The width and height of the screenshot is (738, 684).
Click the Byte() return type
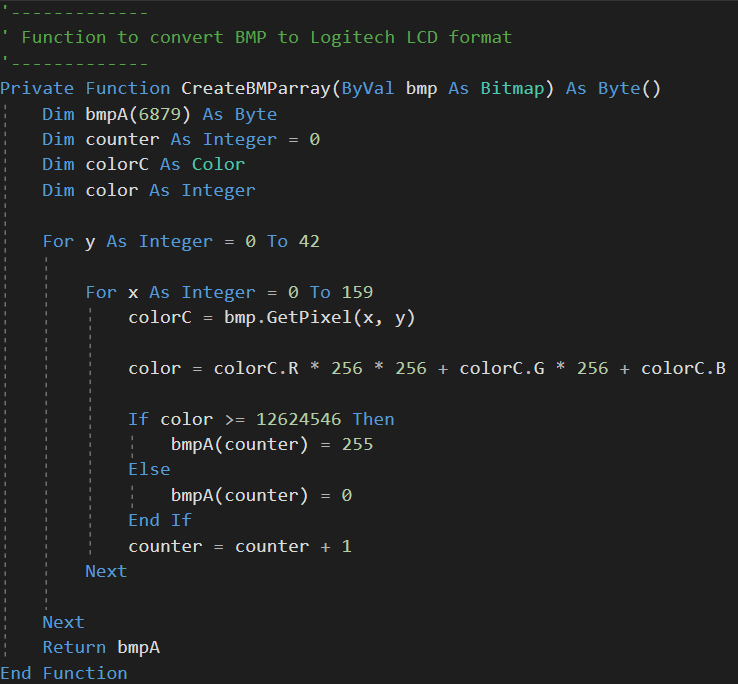pos(630,89)
